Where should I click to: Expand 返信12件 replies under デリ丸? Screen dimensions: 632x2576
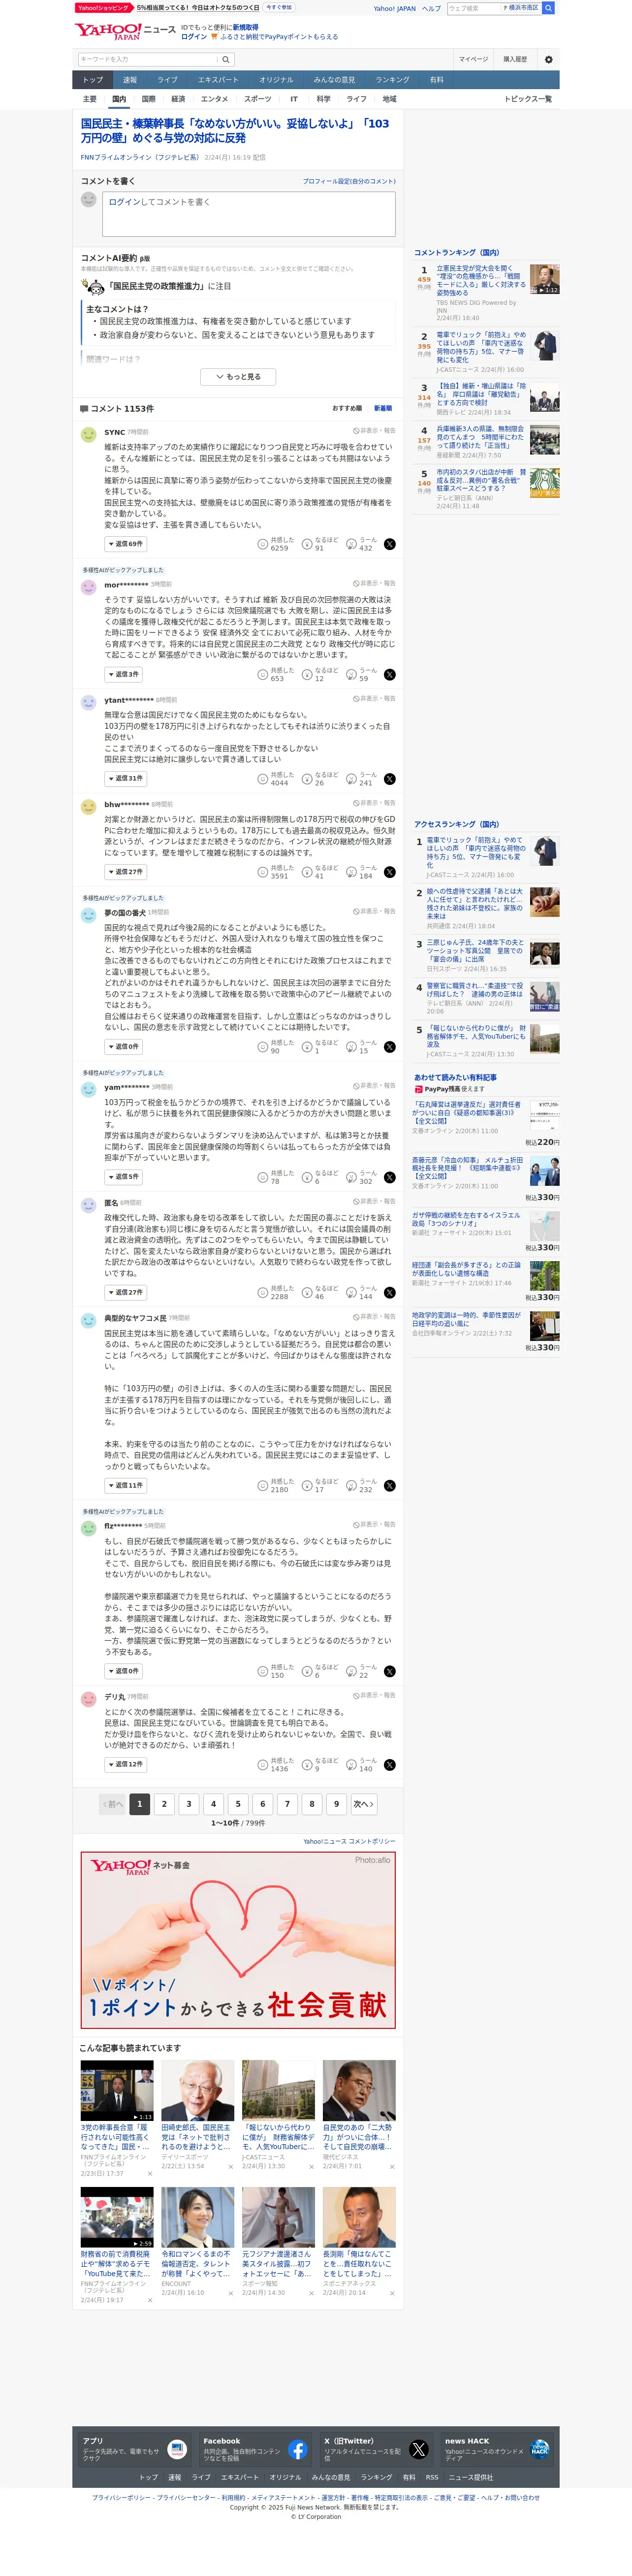point(125,1765)
